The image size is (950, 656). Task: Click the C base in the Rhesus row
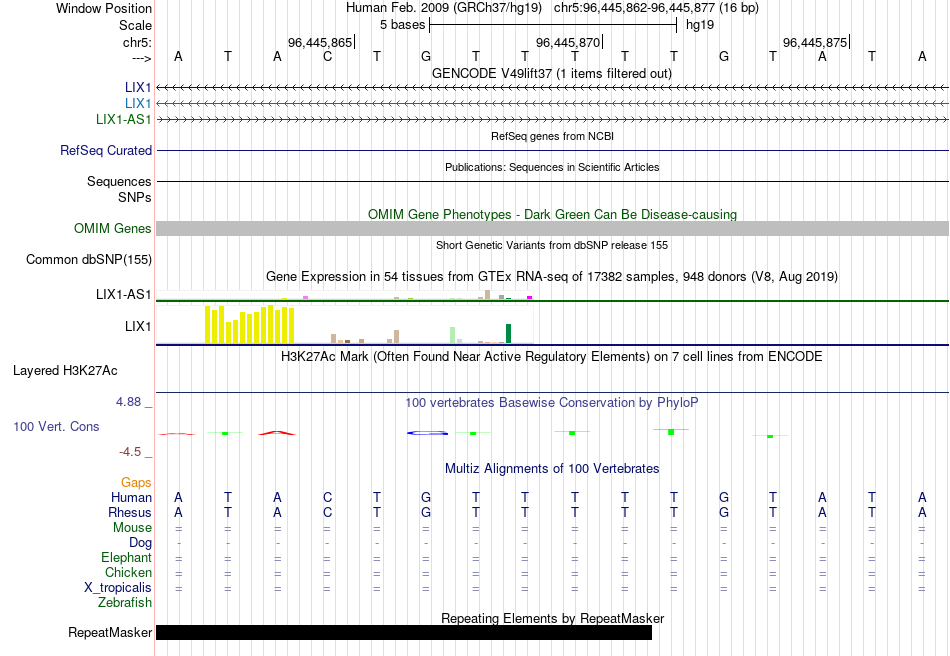pyautogui.click(x=327, y=512)
